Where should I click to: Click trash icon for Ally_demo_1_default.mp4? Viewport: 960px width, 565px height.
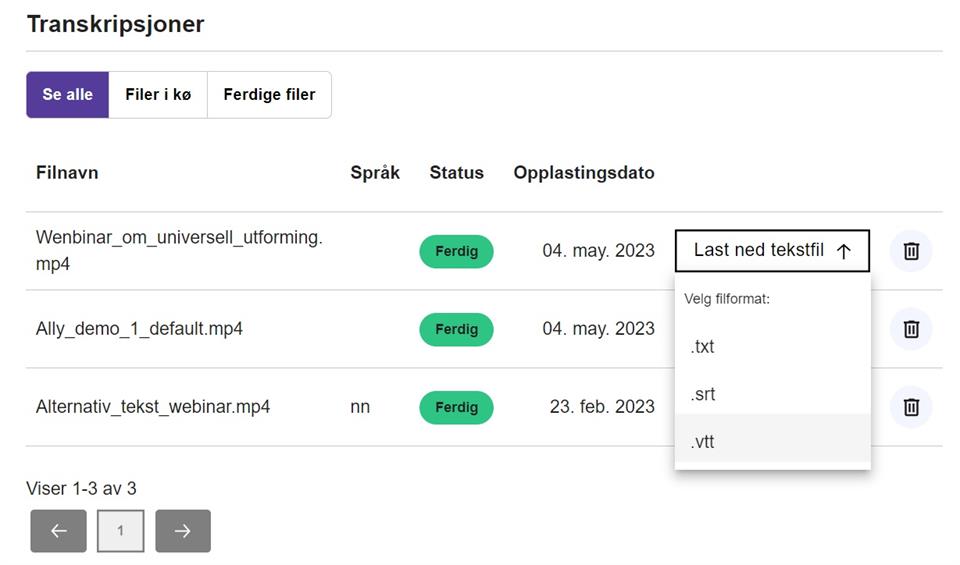[911, 329]
